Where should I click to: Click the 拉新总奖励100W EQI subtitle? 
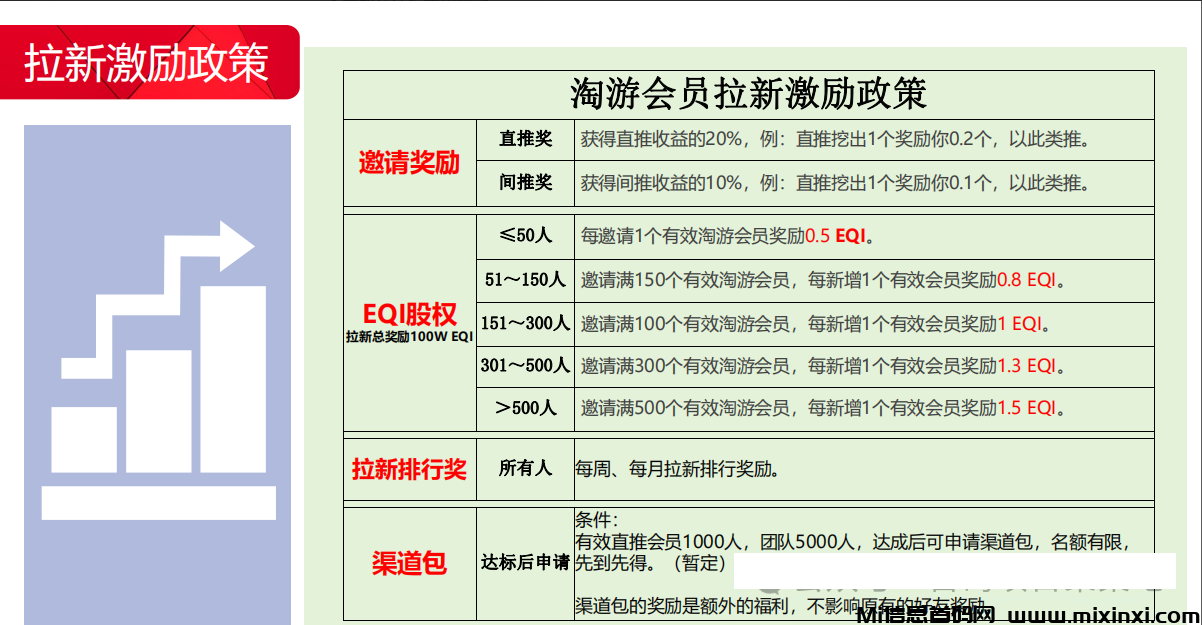pyautogui.click(x=409, y=337)
